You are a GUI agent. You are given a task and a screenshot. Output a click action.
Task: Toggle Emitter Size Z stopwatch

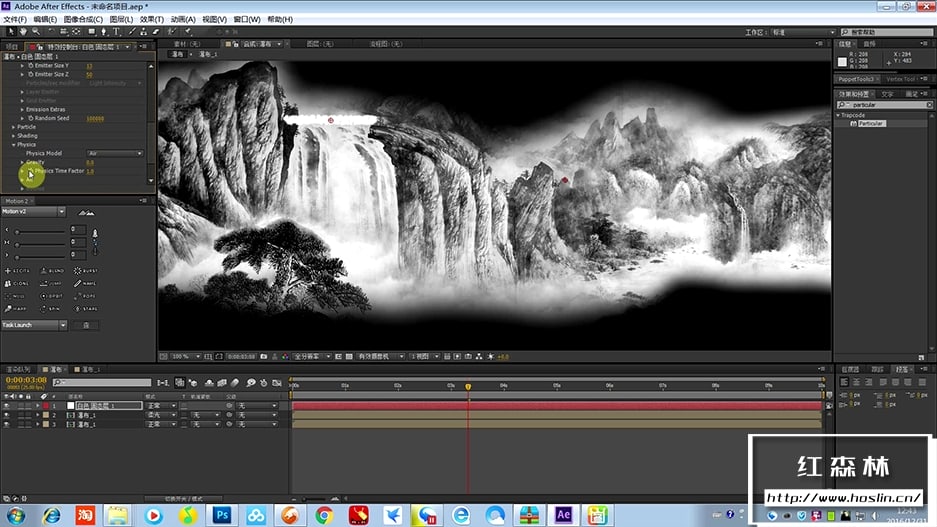pyautogui.click(x=30, y=74)
